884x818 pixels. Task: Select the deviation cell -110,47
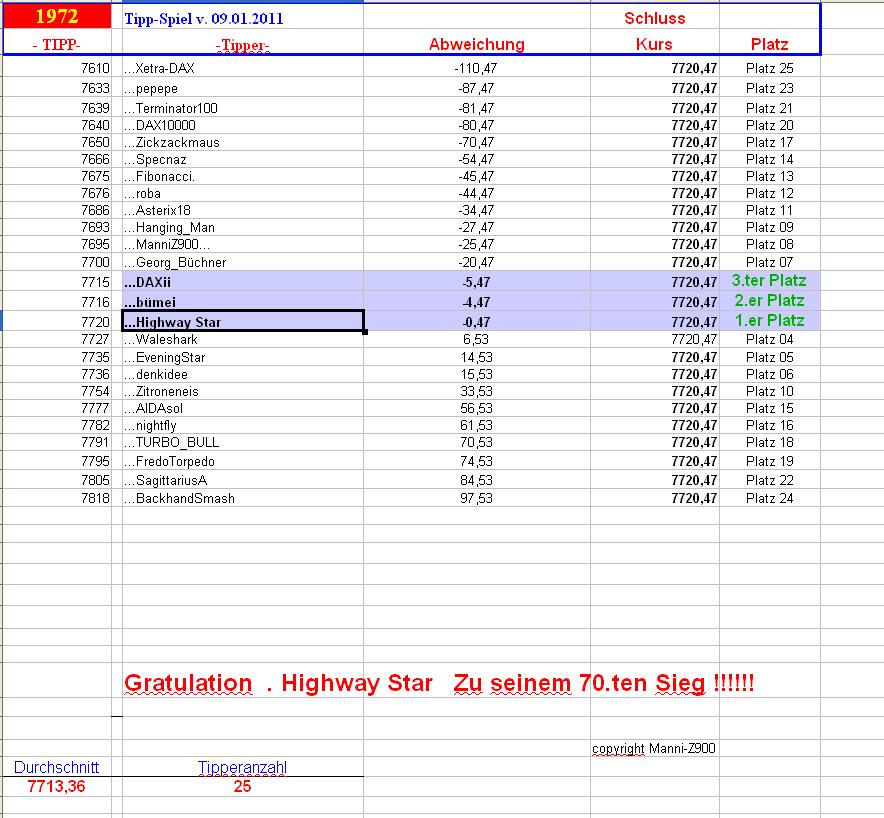click(x=476, y=69)
